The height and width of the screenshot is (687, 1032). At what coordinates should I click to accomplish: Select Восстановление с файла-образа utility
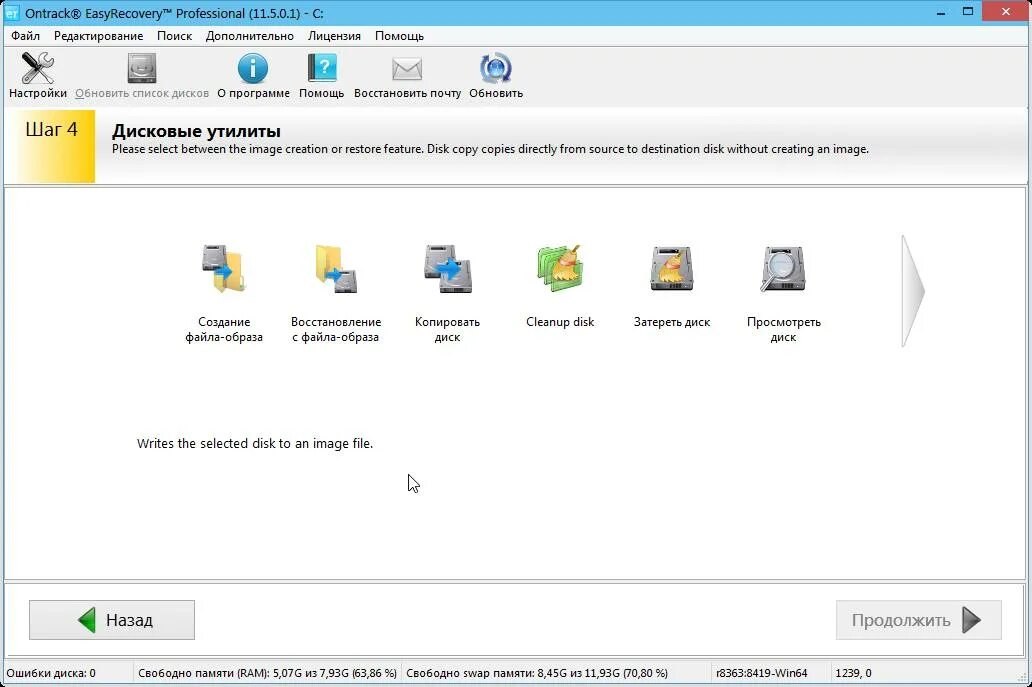[x=336, y=293]
